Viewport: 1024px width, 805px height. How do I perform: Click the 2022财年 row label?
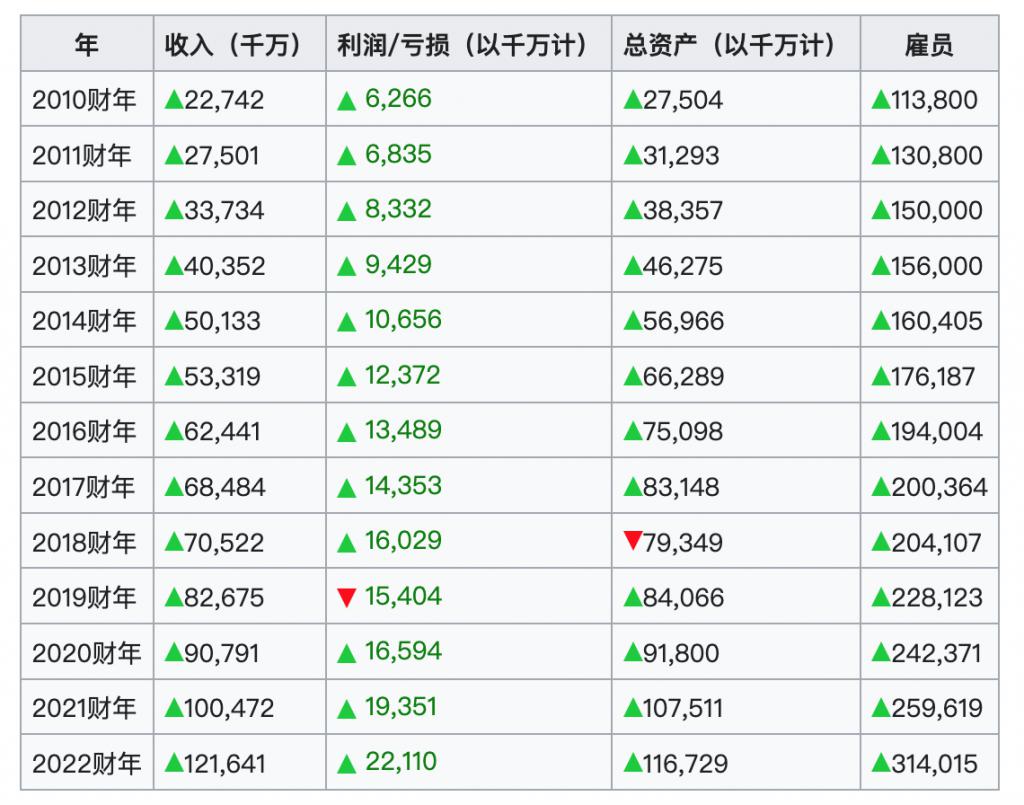point(86,763)
